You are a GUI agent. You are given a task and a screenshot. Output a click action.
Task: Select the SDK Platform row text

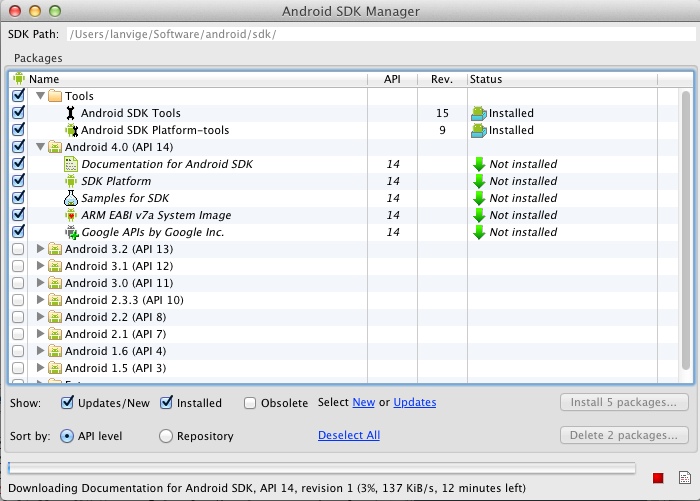point(116,181)
